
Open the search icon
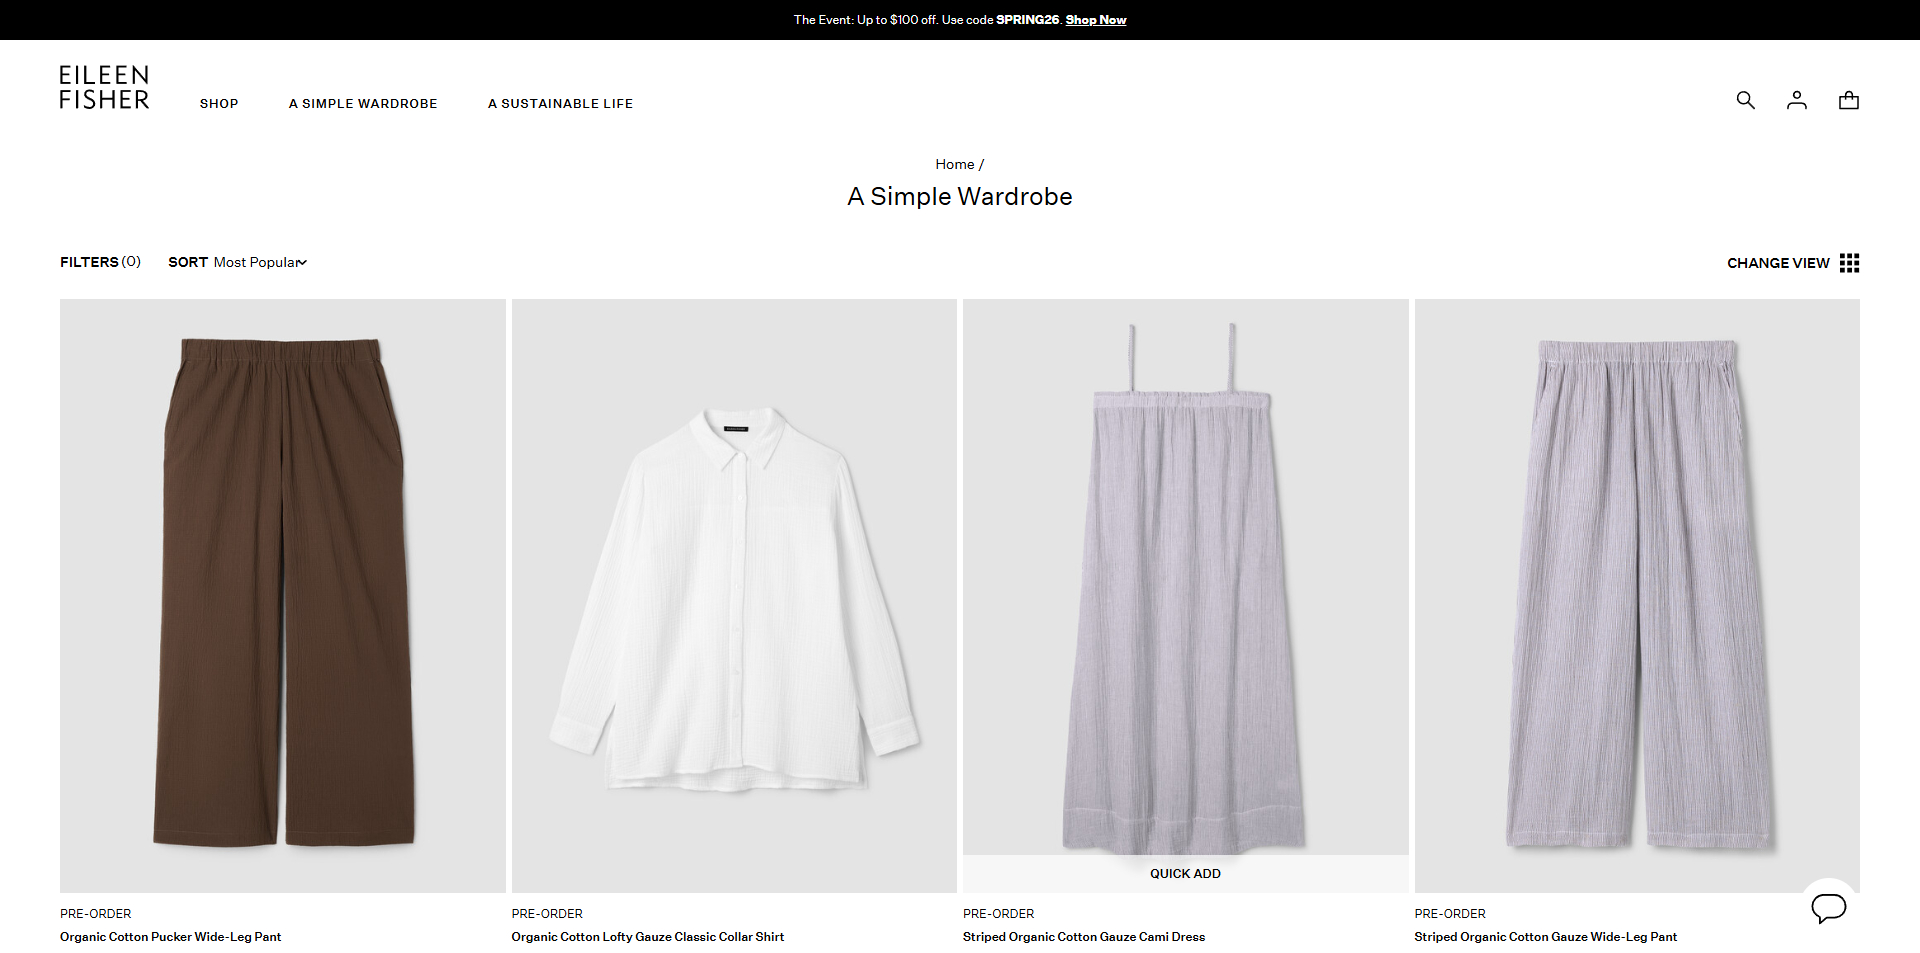(1745, 100)
